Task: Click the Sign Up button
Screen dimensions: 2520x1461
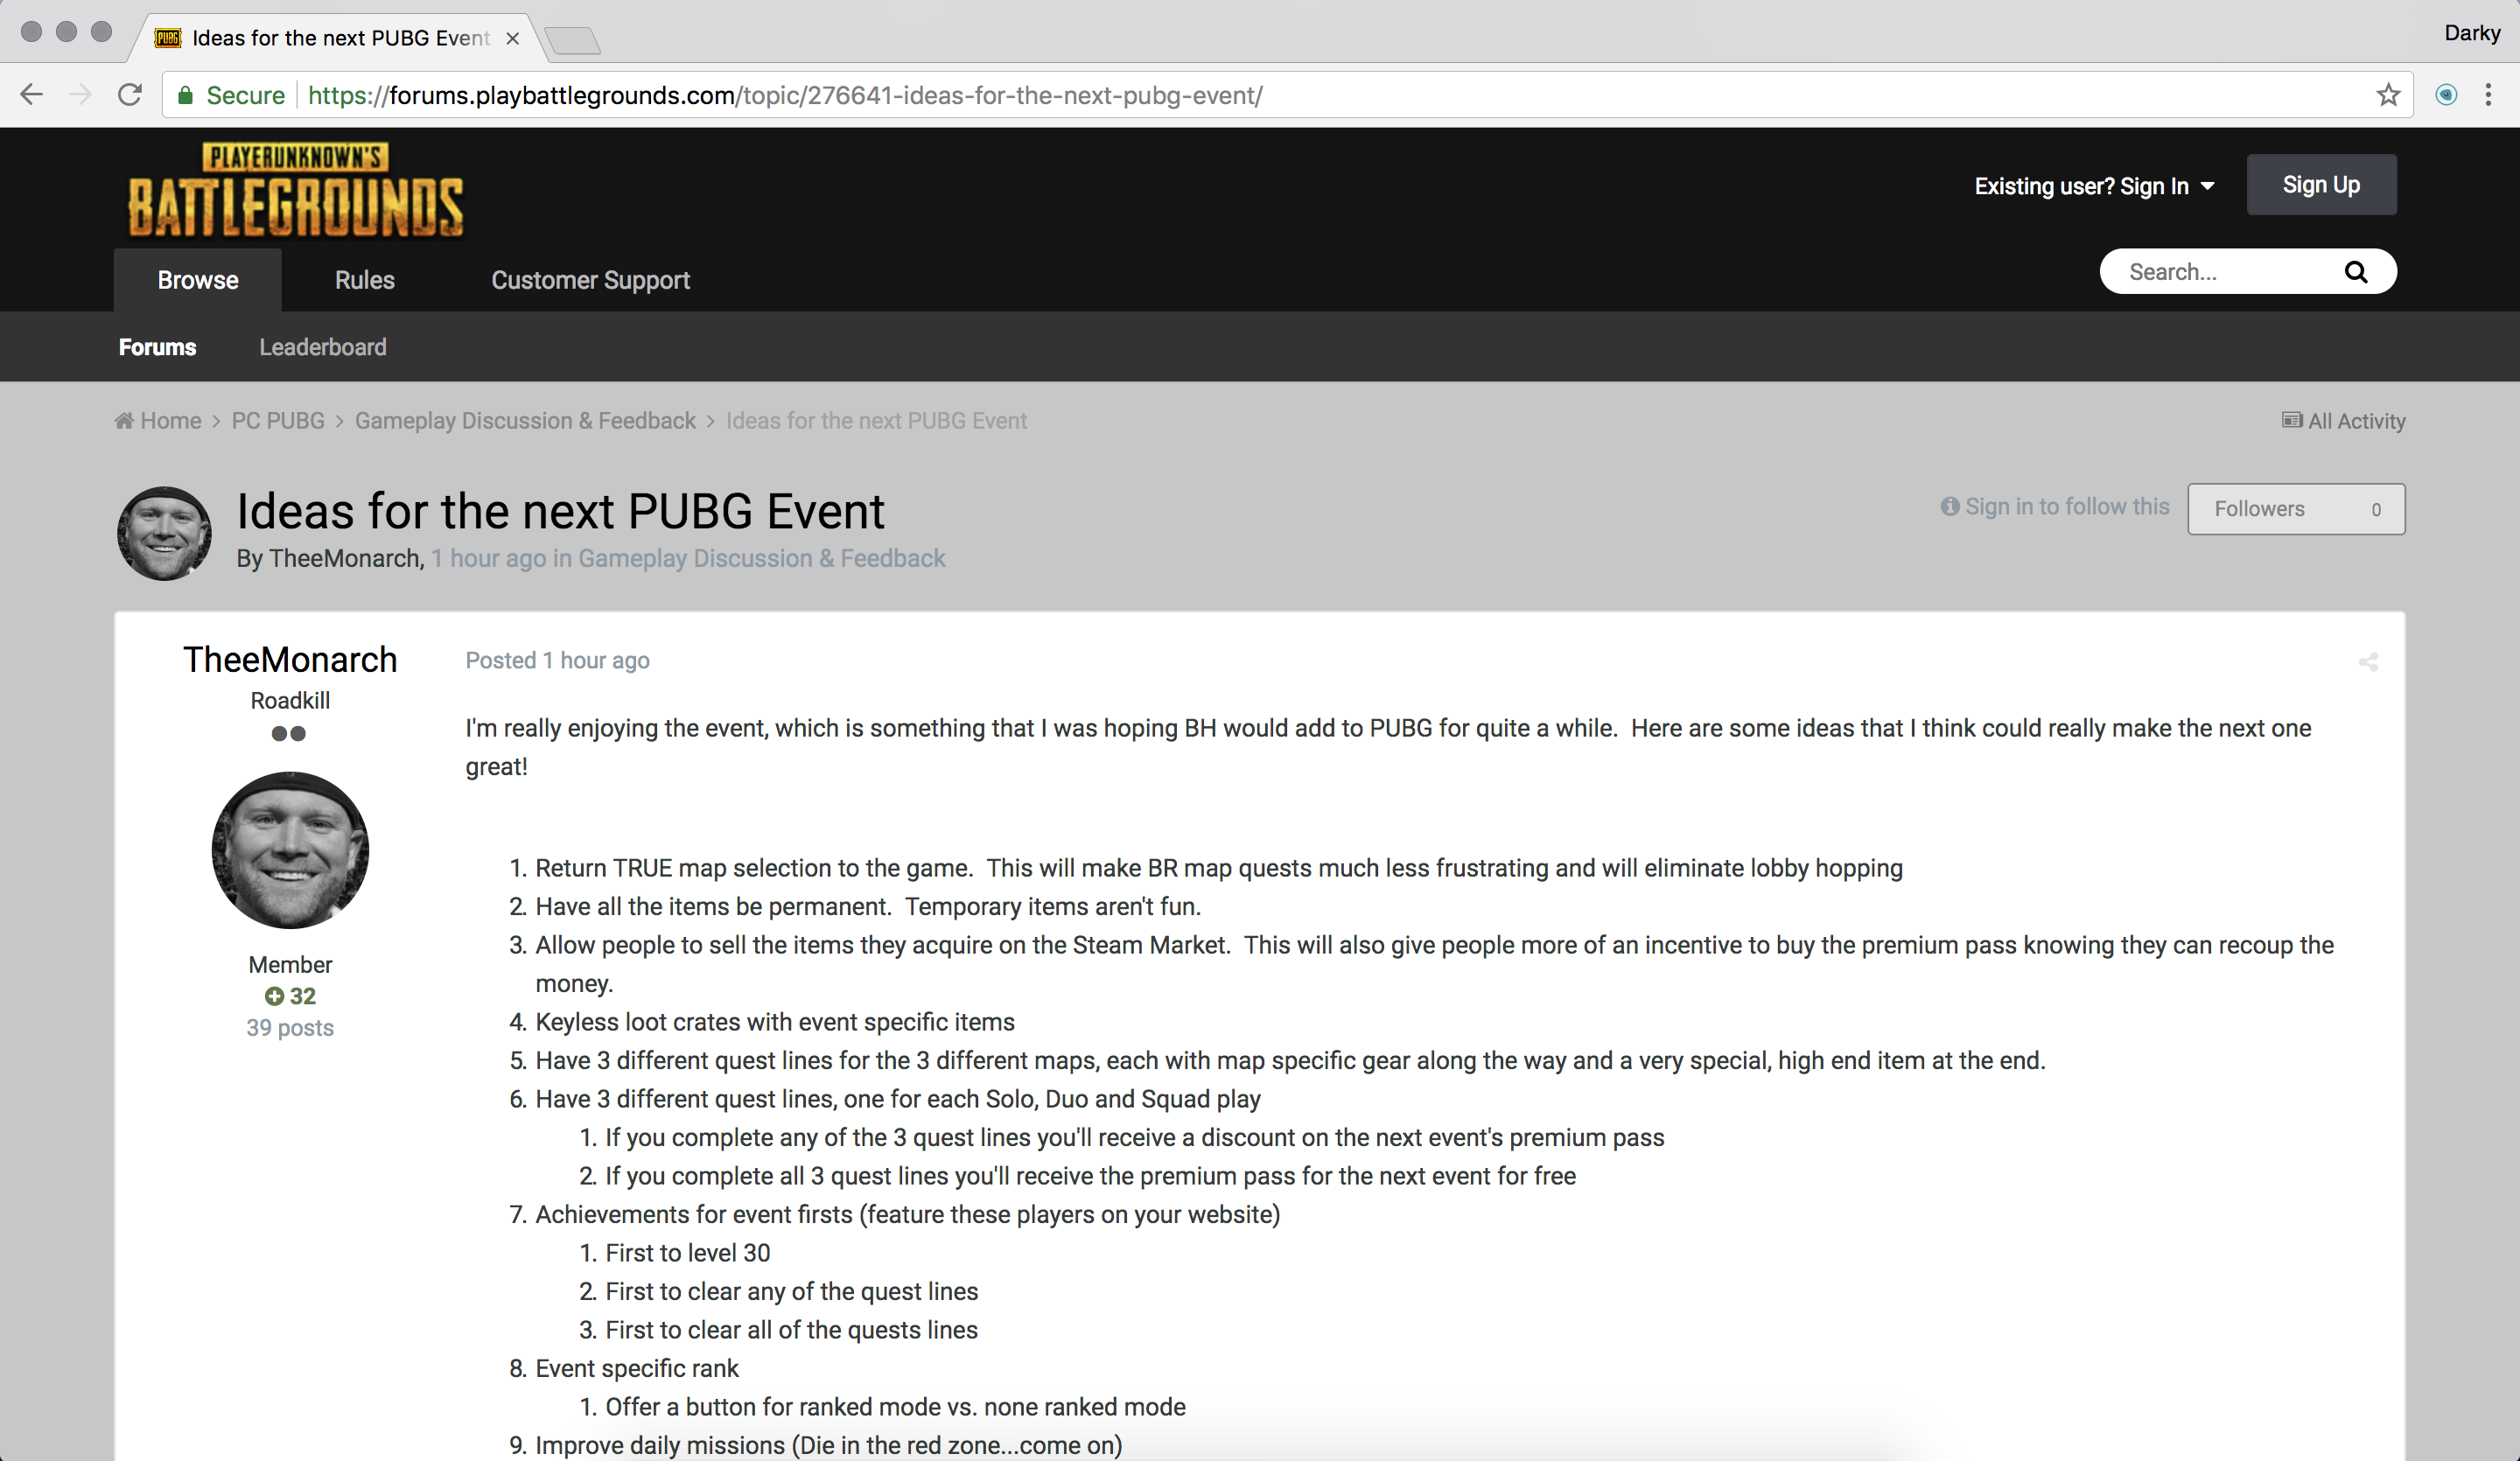Action: (2321, 185)
